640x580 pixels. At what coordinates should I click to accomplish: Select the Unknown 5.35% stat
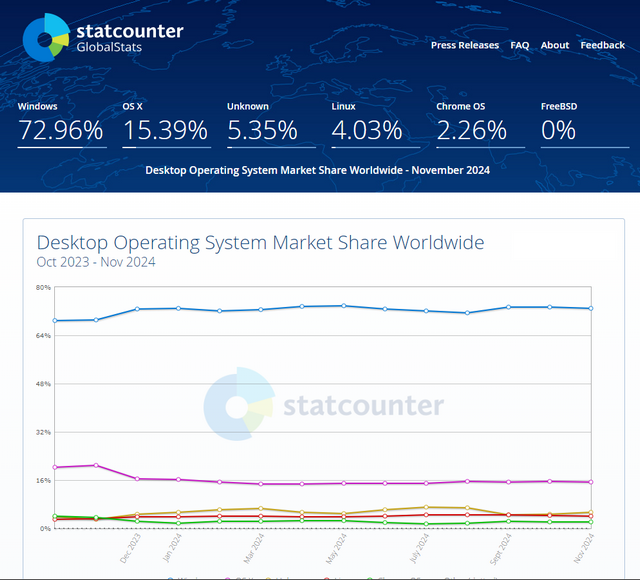271,124
